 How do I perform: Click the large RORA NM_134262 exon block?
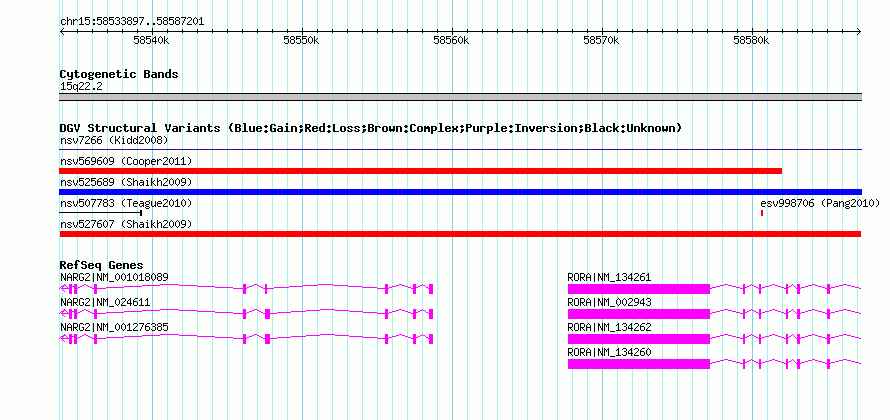click(x=639, y=339)
